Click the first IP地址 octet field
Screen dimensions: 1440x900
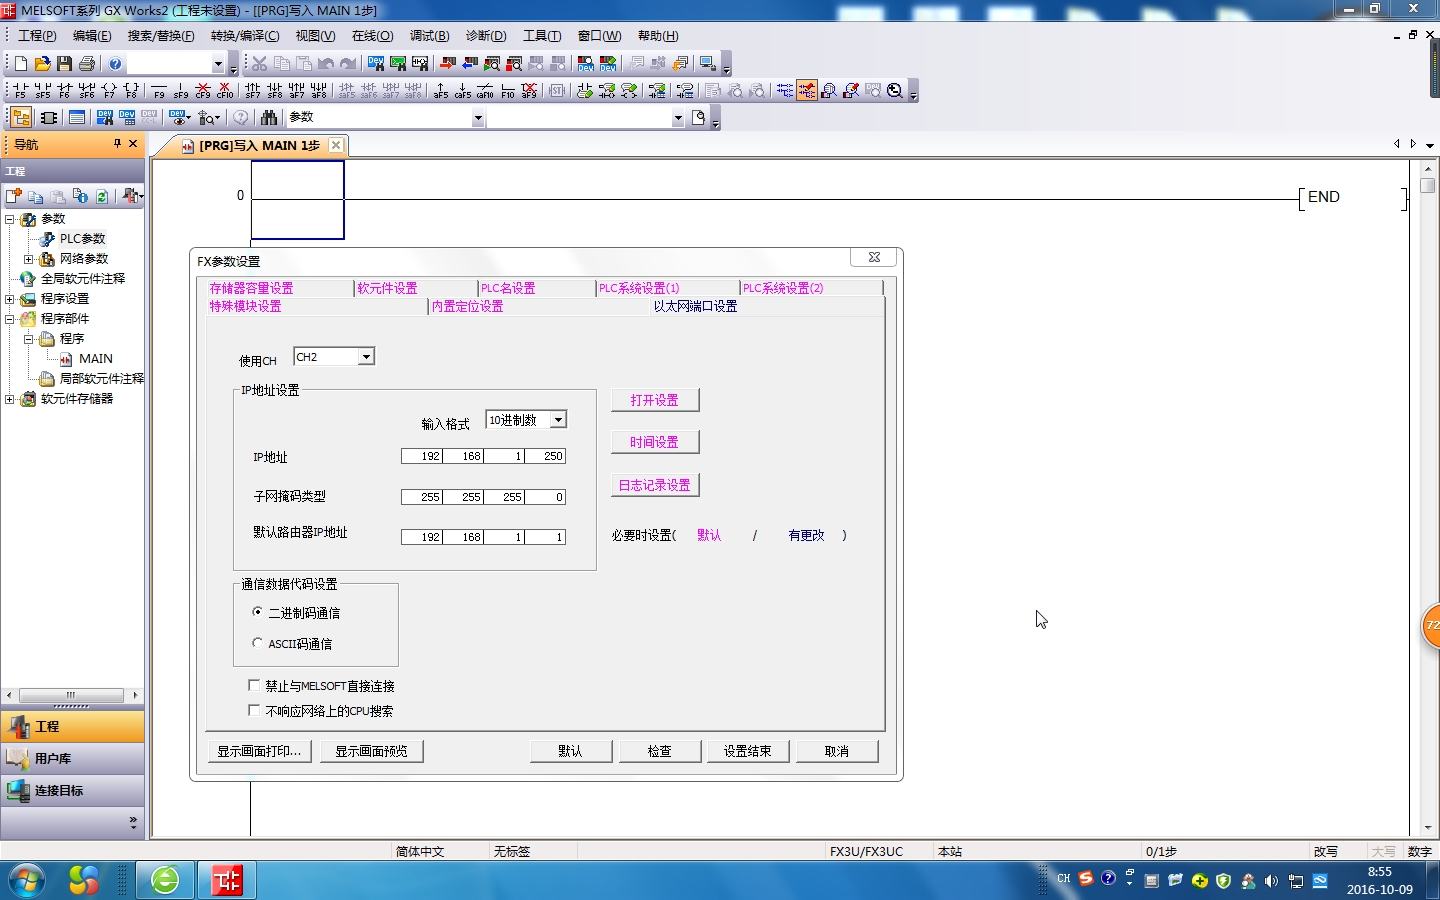[x=422, y=456]
